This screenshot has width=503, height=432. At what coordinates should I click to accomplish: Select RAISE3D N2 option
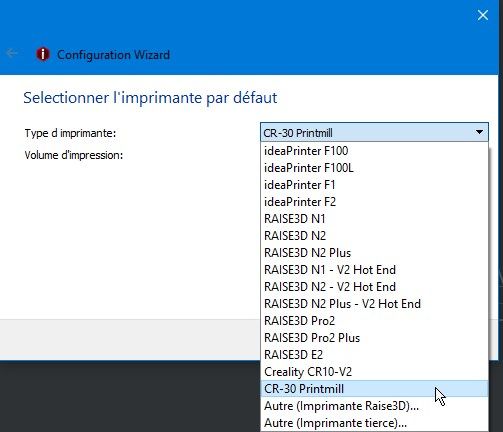point(374,236)
